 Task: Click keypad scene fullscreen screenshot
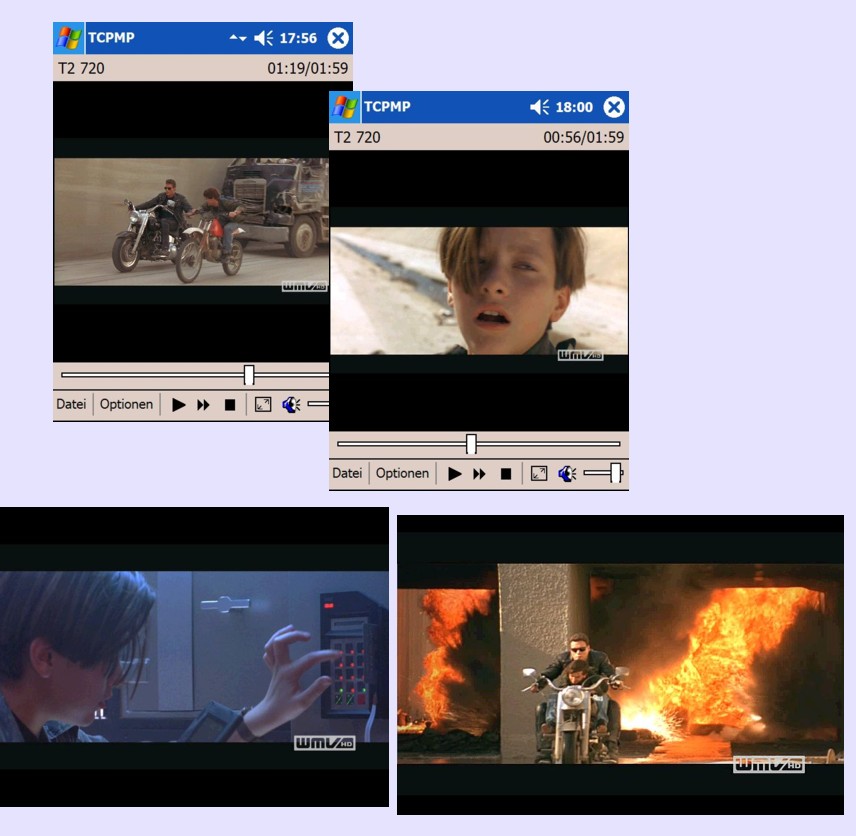tap(194, 657)
